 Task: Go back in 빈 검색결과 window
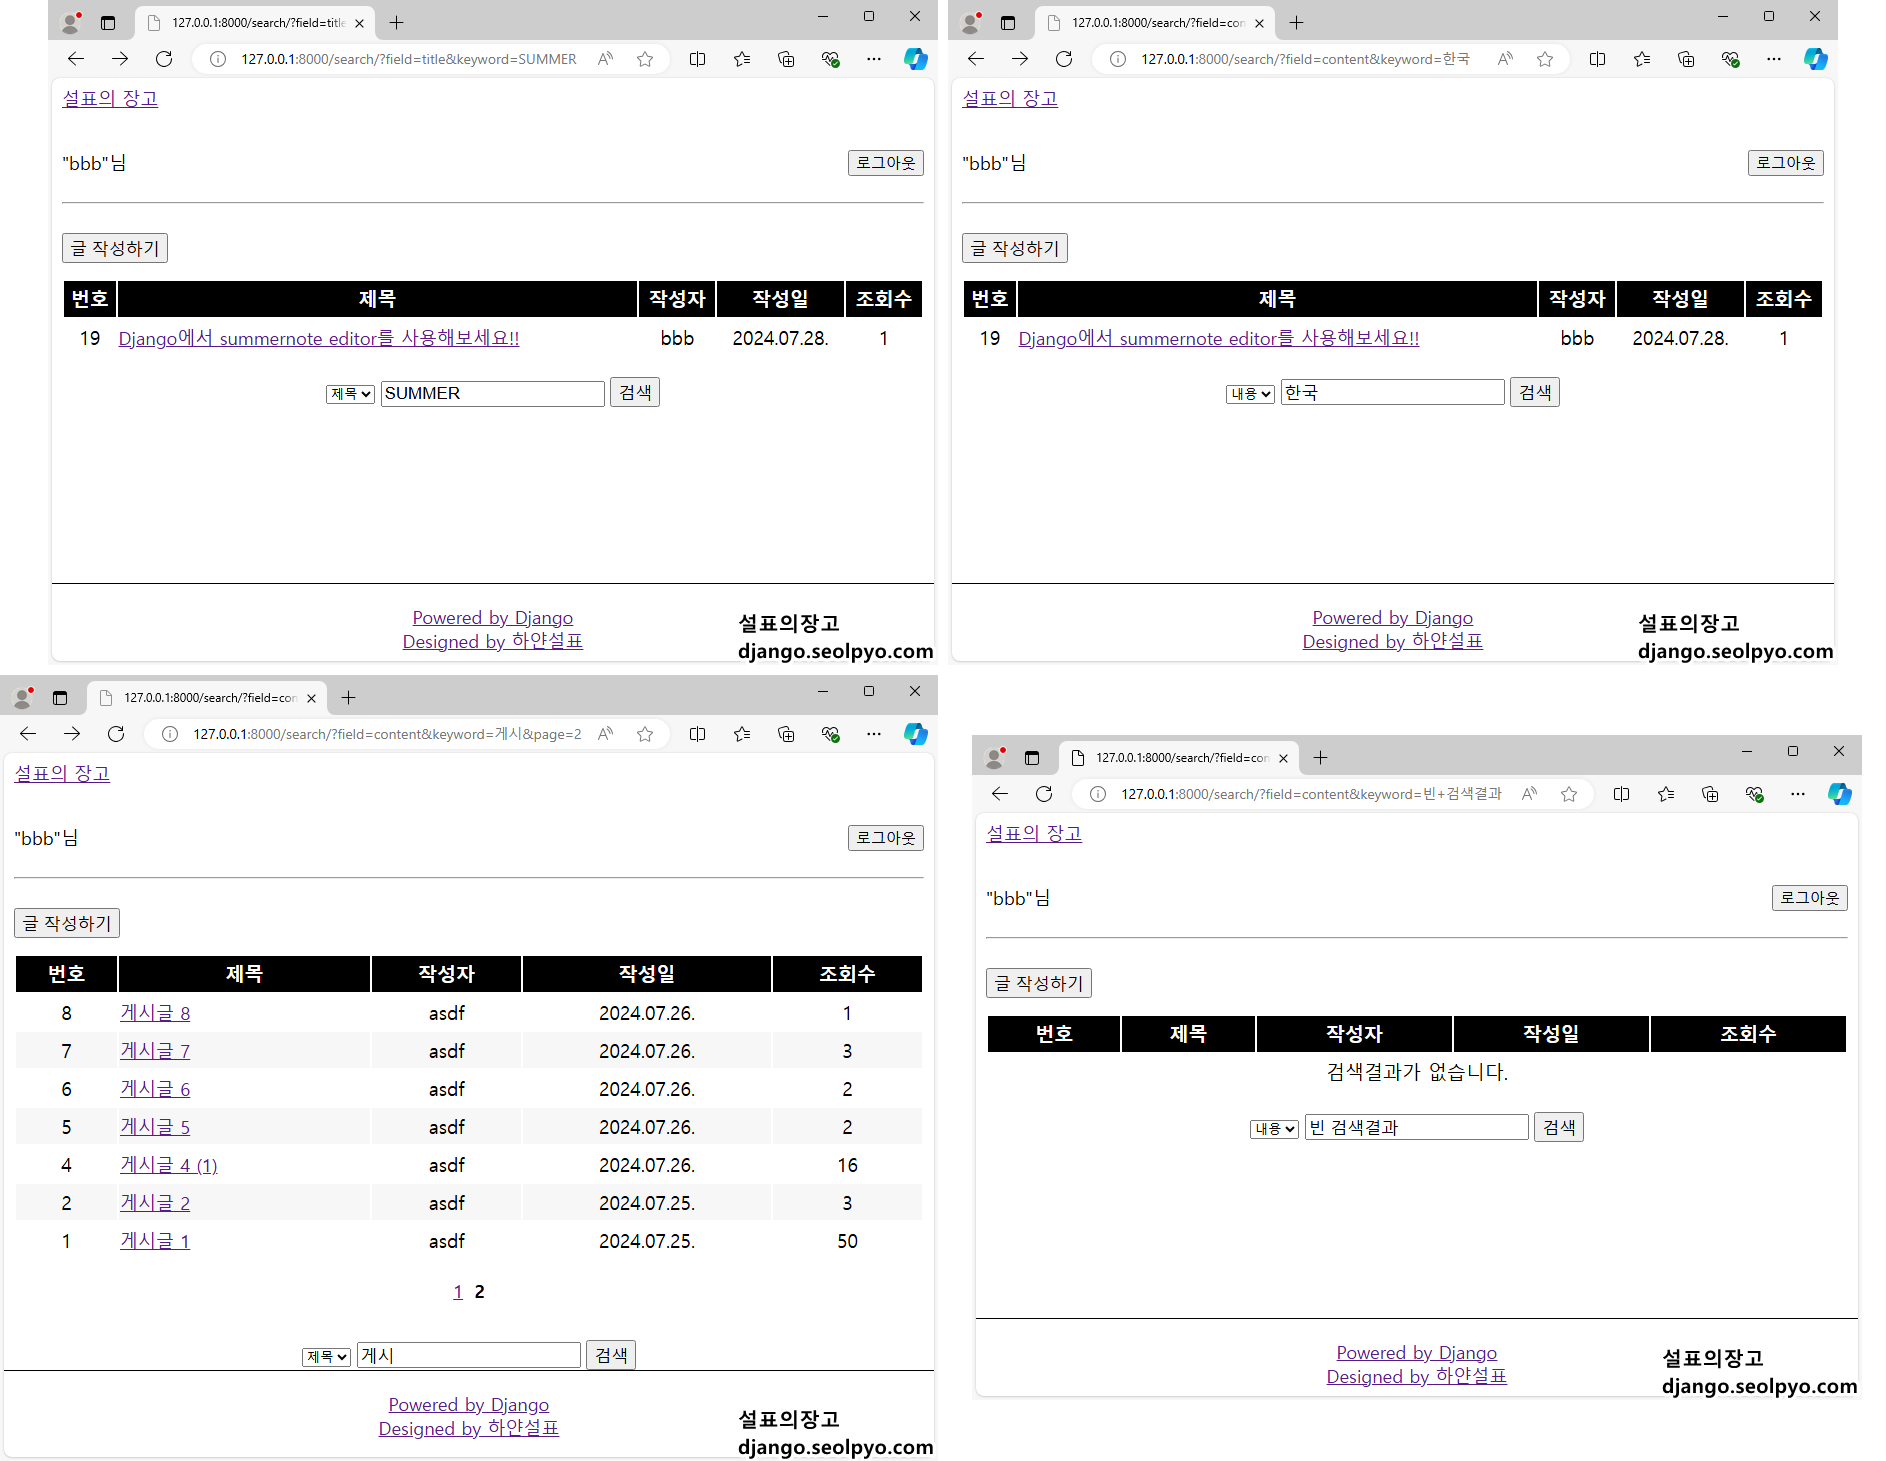click(x=1000, y=794)
